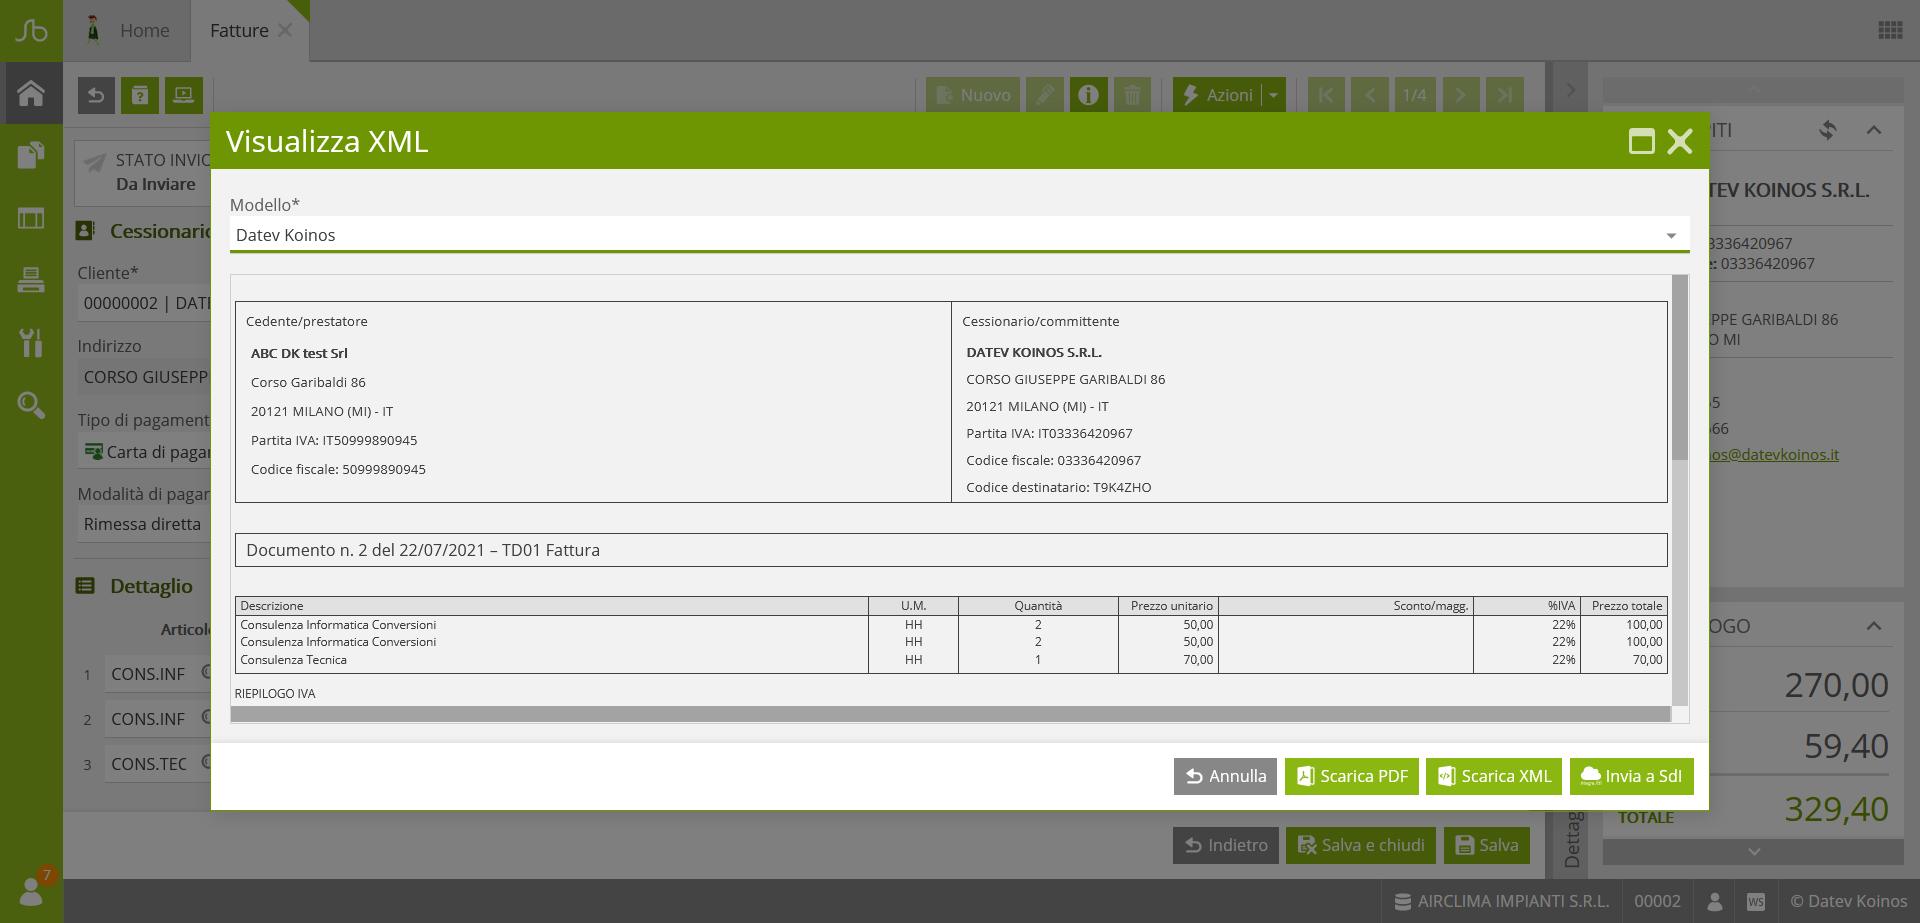Click the datevkoinos.it email link
Screen dimensions: 1920x923
[1774, 454]
